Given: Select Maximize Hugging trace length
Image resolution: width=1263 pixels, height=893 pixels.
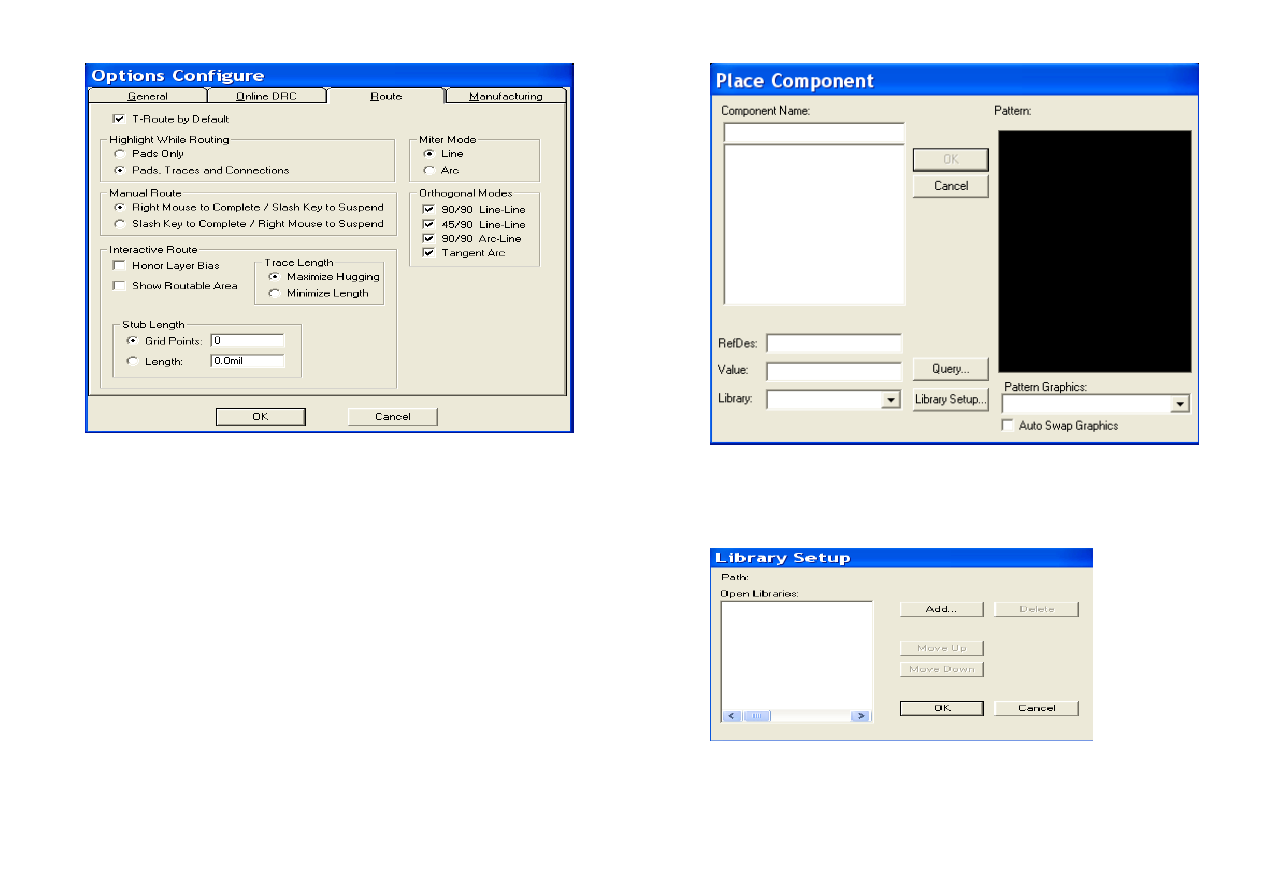Looking at the screenshot, I should coord(274,276).
